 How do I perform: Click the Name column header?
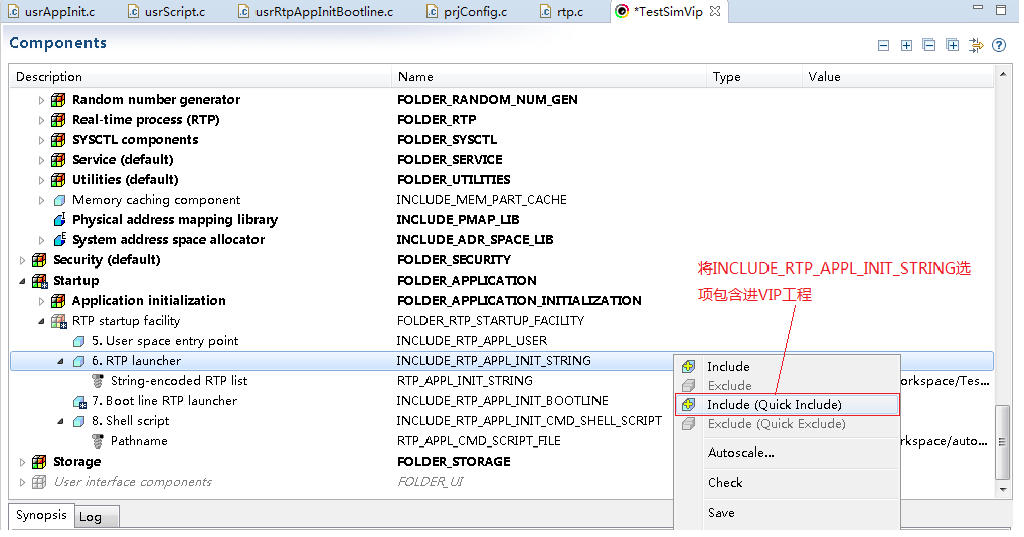coord(416,77)
